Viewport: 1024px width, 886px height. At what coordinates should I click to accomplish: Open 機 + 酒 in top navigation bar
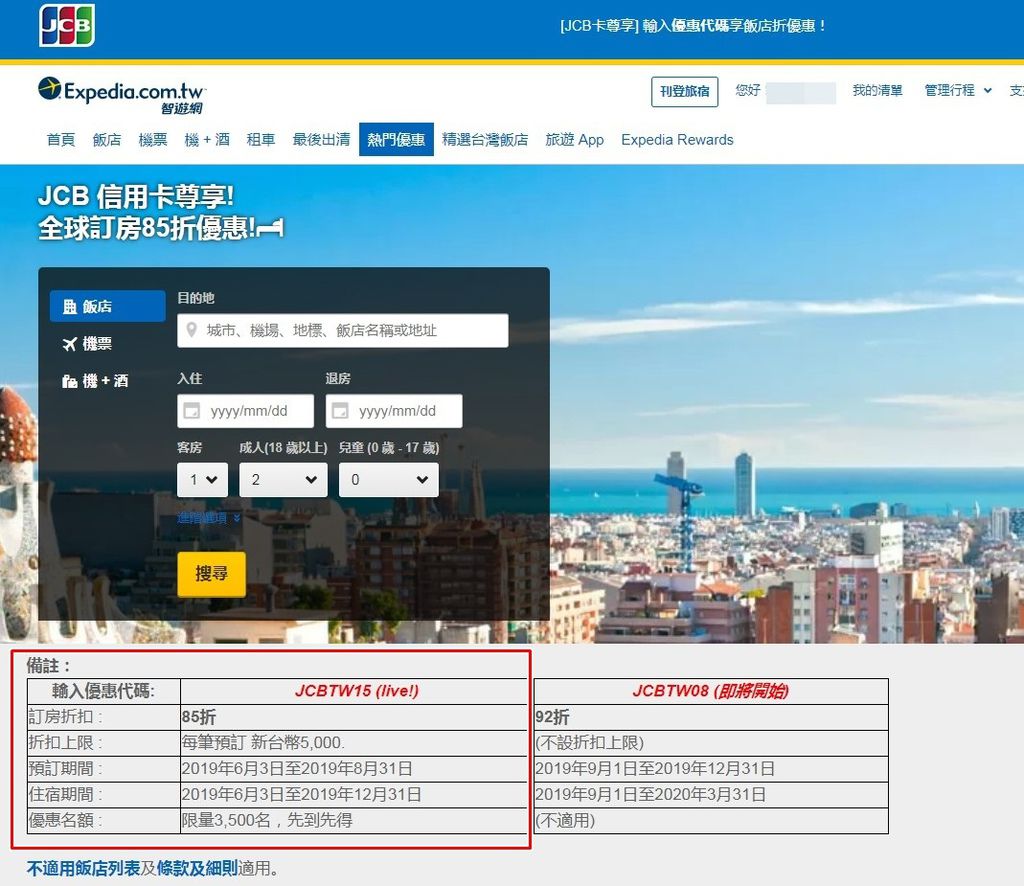(207, 140)
